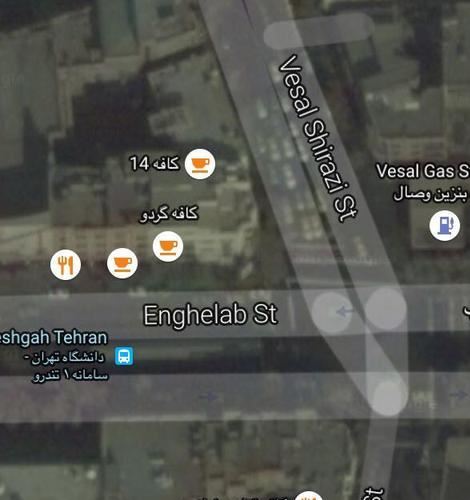Select the بنزین وصال Persian label
The image size is (470, 500).
pyautogui.click(x=431, y=194)
